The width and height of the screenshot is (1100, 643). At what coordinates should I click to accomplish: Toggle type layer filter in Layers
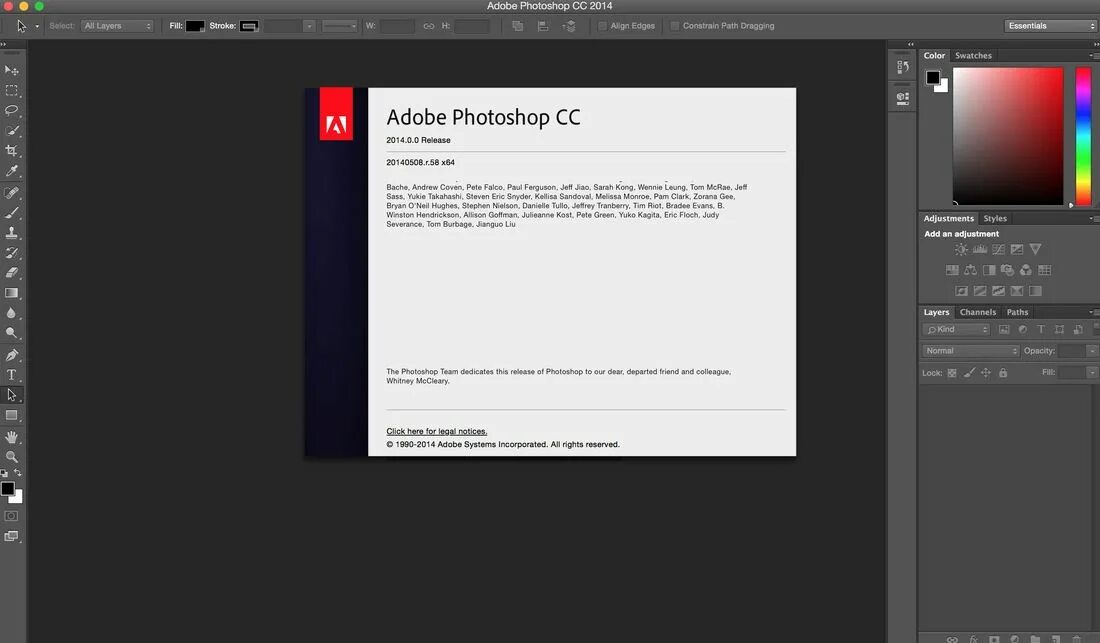tap(1041, 330)
